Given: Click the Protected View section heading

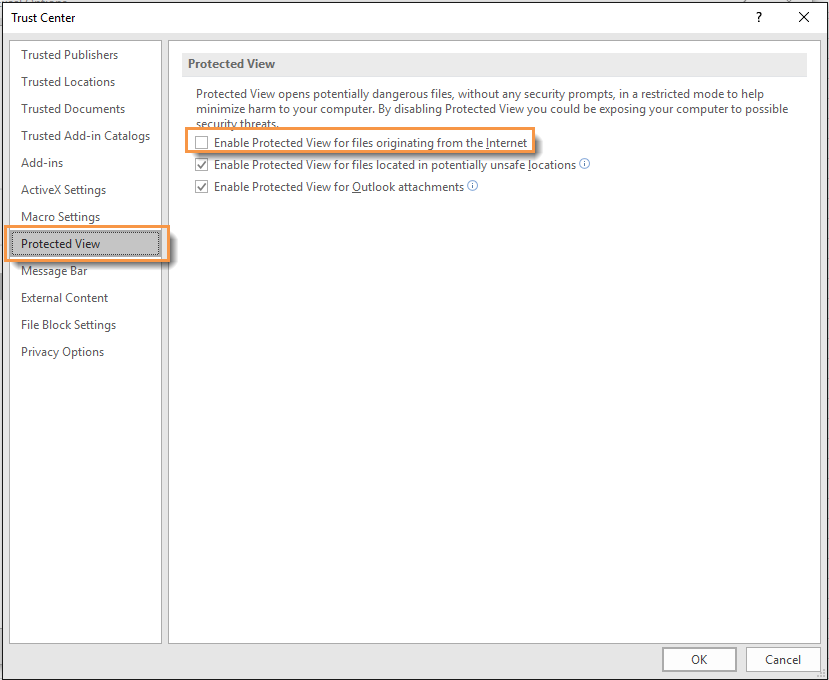Looking at the screenshot, I should pyautogui.click(x=232, y=64).
